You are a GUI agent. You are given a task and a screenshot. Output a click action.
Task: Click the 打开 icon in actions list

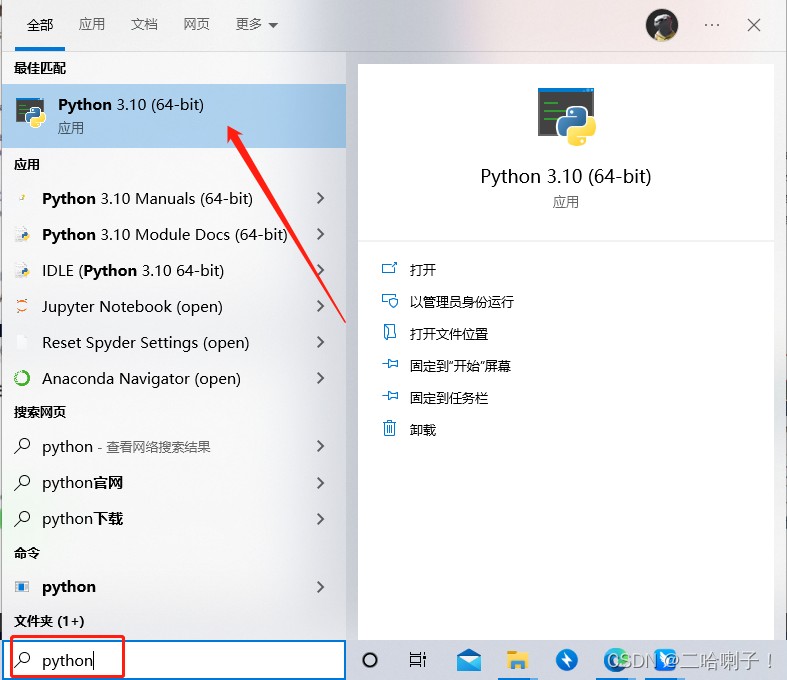coord(389,268)
